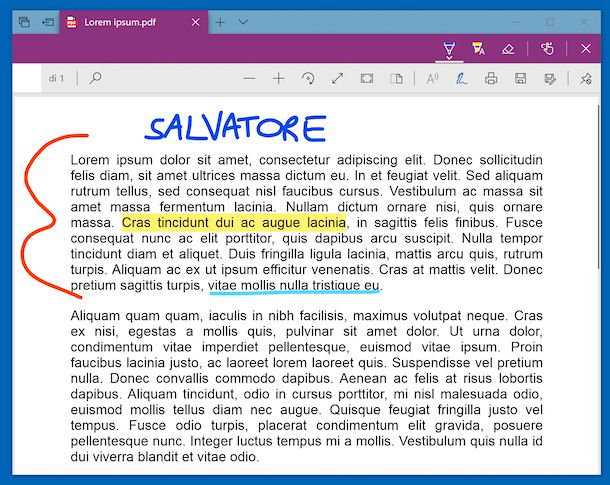Click the page number input field
Image resolution: width=610 pixels, height=485 pixels.
(27, 79)
